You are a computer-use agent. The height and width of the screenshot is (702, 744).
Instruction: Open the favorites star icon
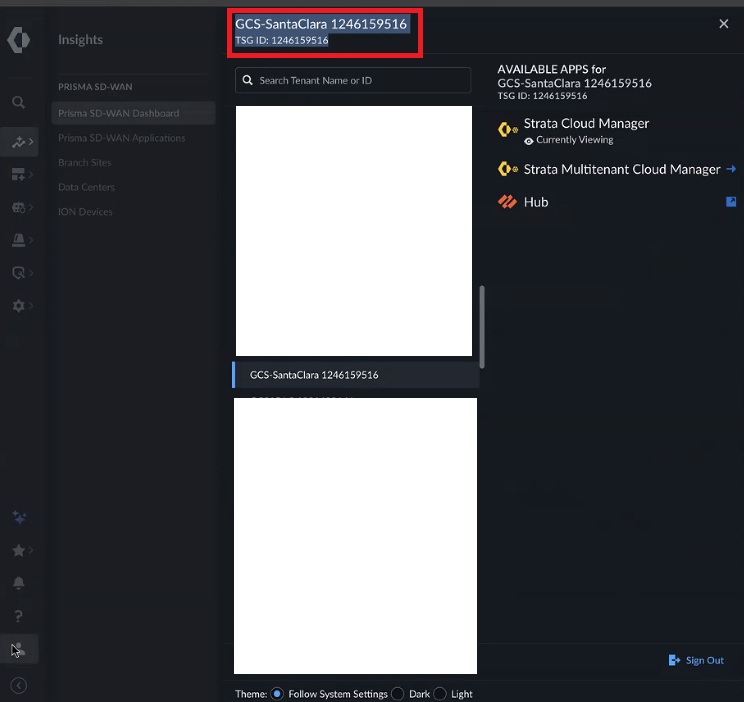pos(19,550)
